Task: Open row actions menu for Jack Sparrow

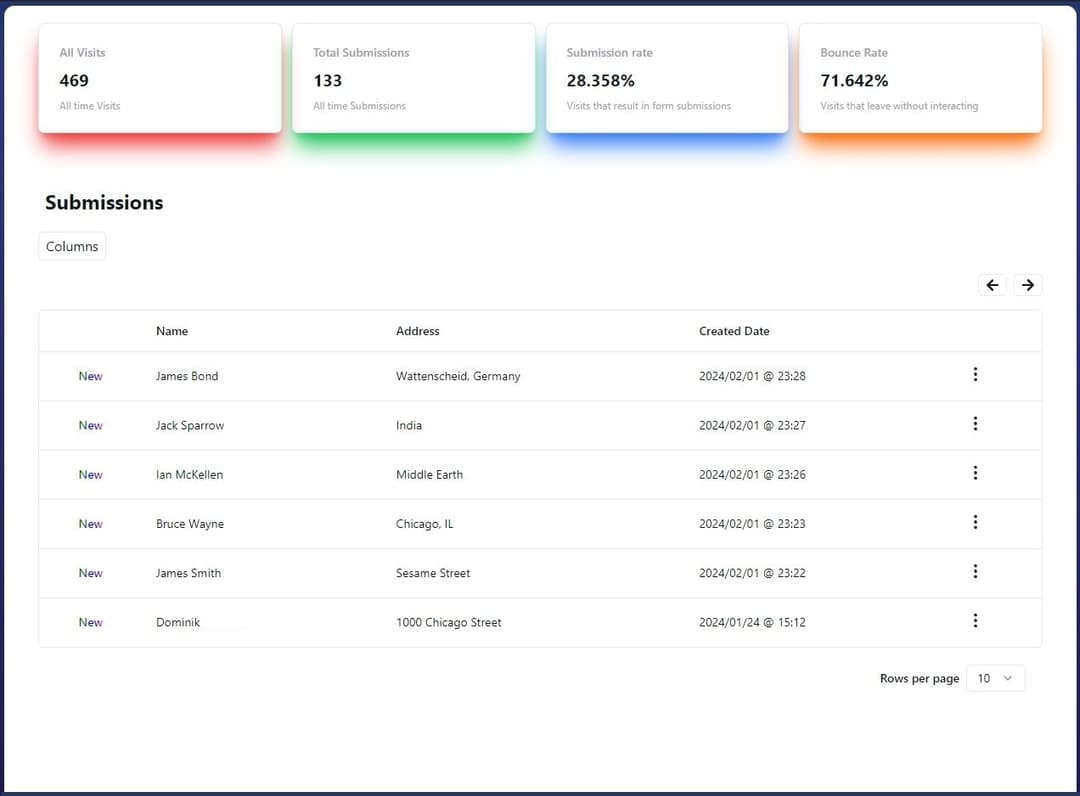Action: [x=975, y=424]
